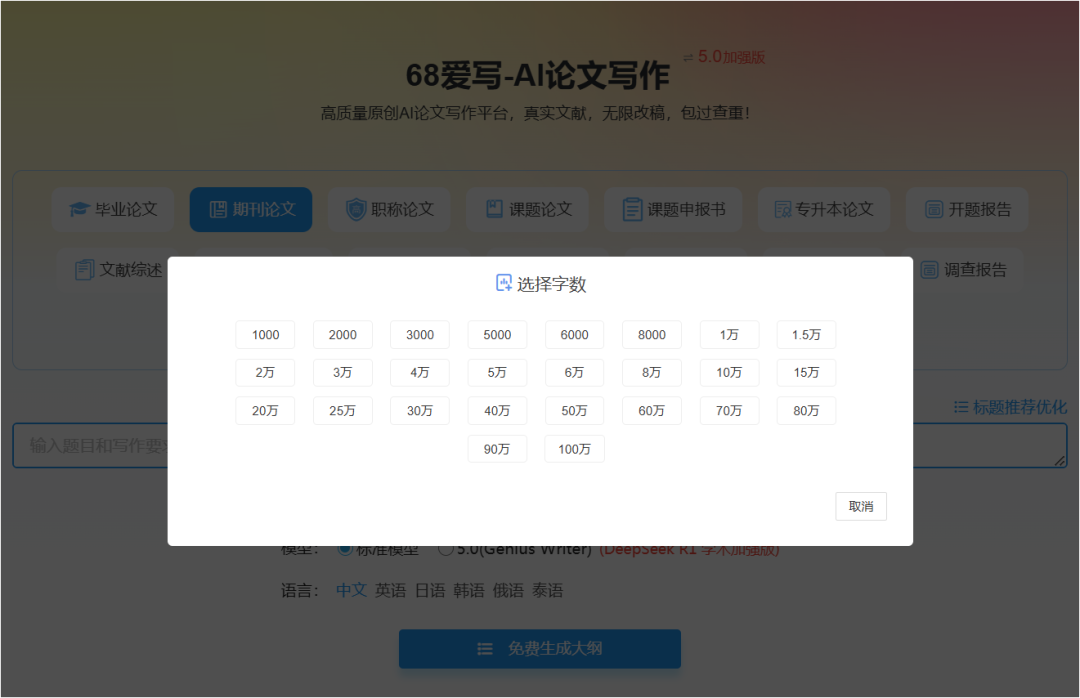Select the 100万 word count option
This screenshot has height=698, width=1080.
(x=574, y=449)
